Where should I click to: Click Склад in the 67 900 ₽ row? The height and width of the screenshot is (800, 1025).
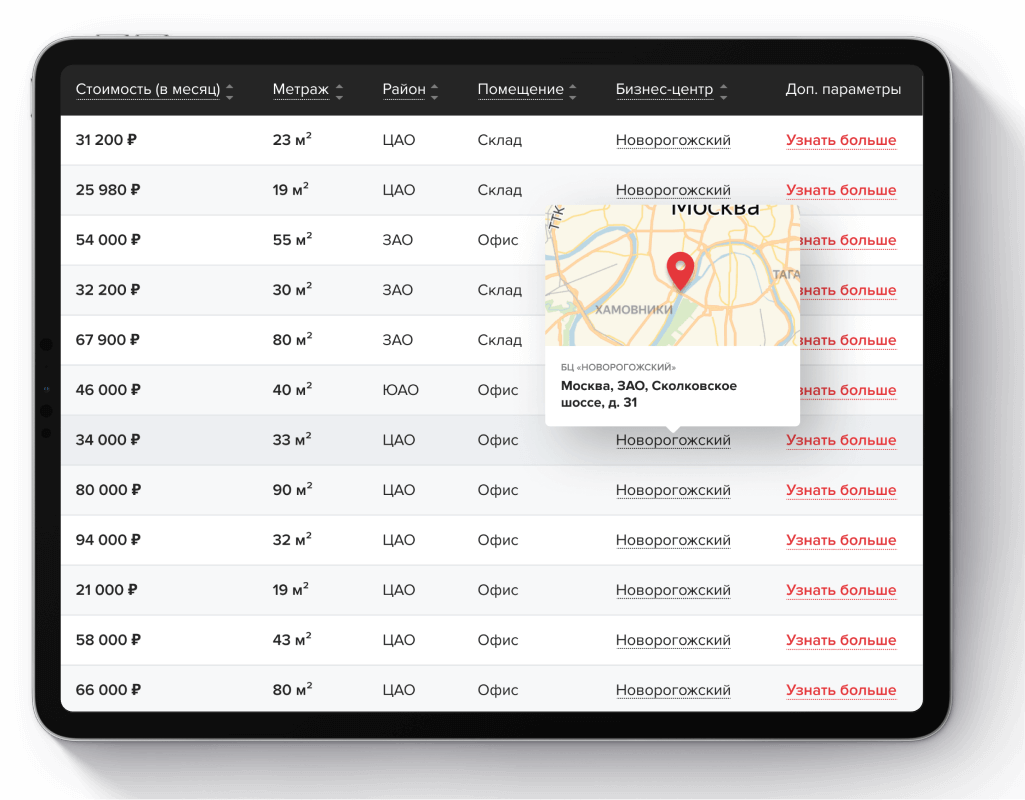click(x=499, y=340)
